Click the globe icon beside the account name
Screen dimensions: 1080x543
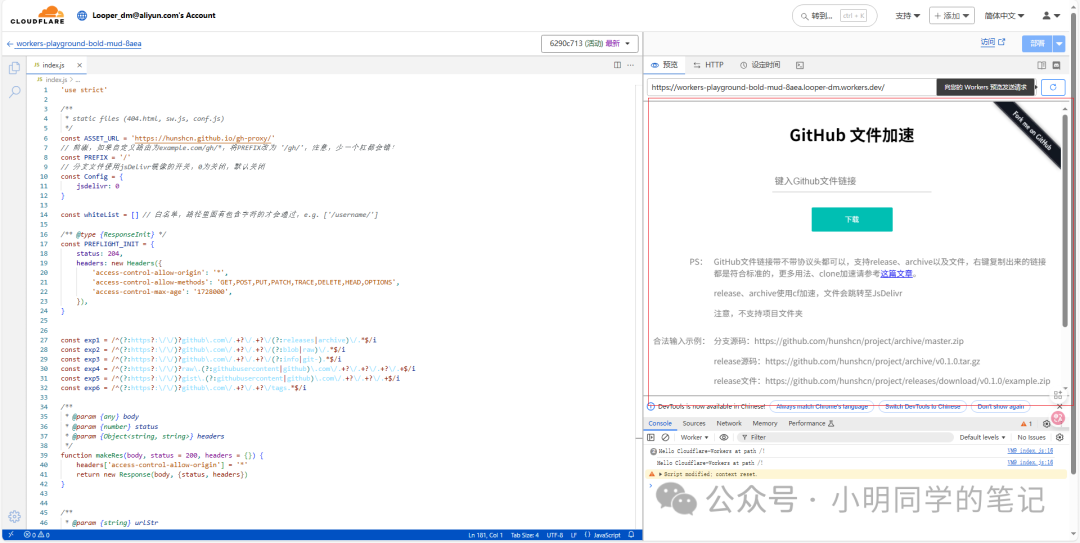click(x=83, y=15)
